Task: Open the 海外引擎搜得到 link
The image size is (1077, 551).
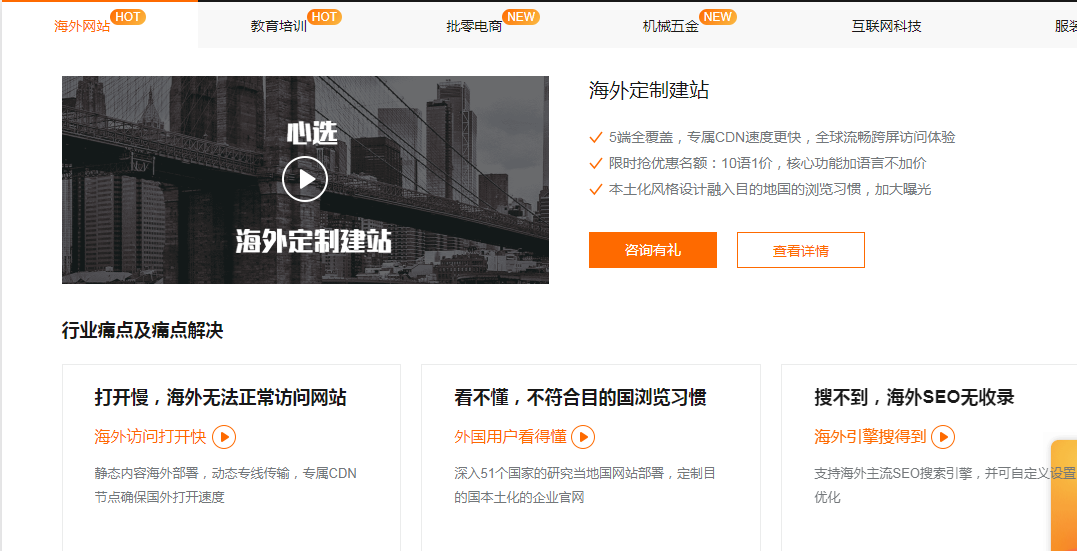Action: pos(870,437)
